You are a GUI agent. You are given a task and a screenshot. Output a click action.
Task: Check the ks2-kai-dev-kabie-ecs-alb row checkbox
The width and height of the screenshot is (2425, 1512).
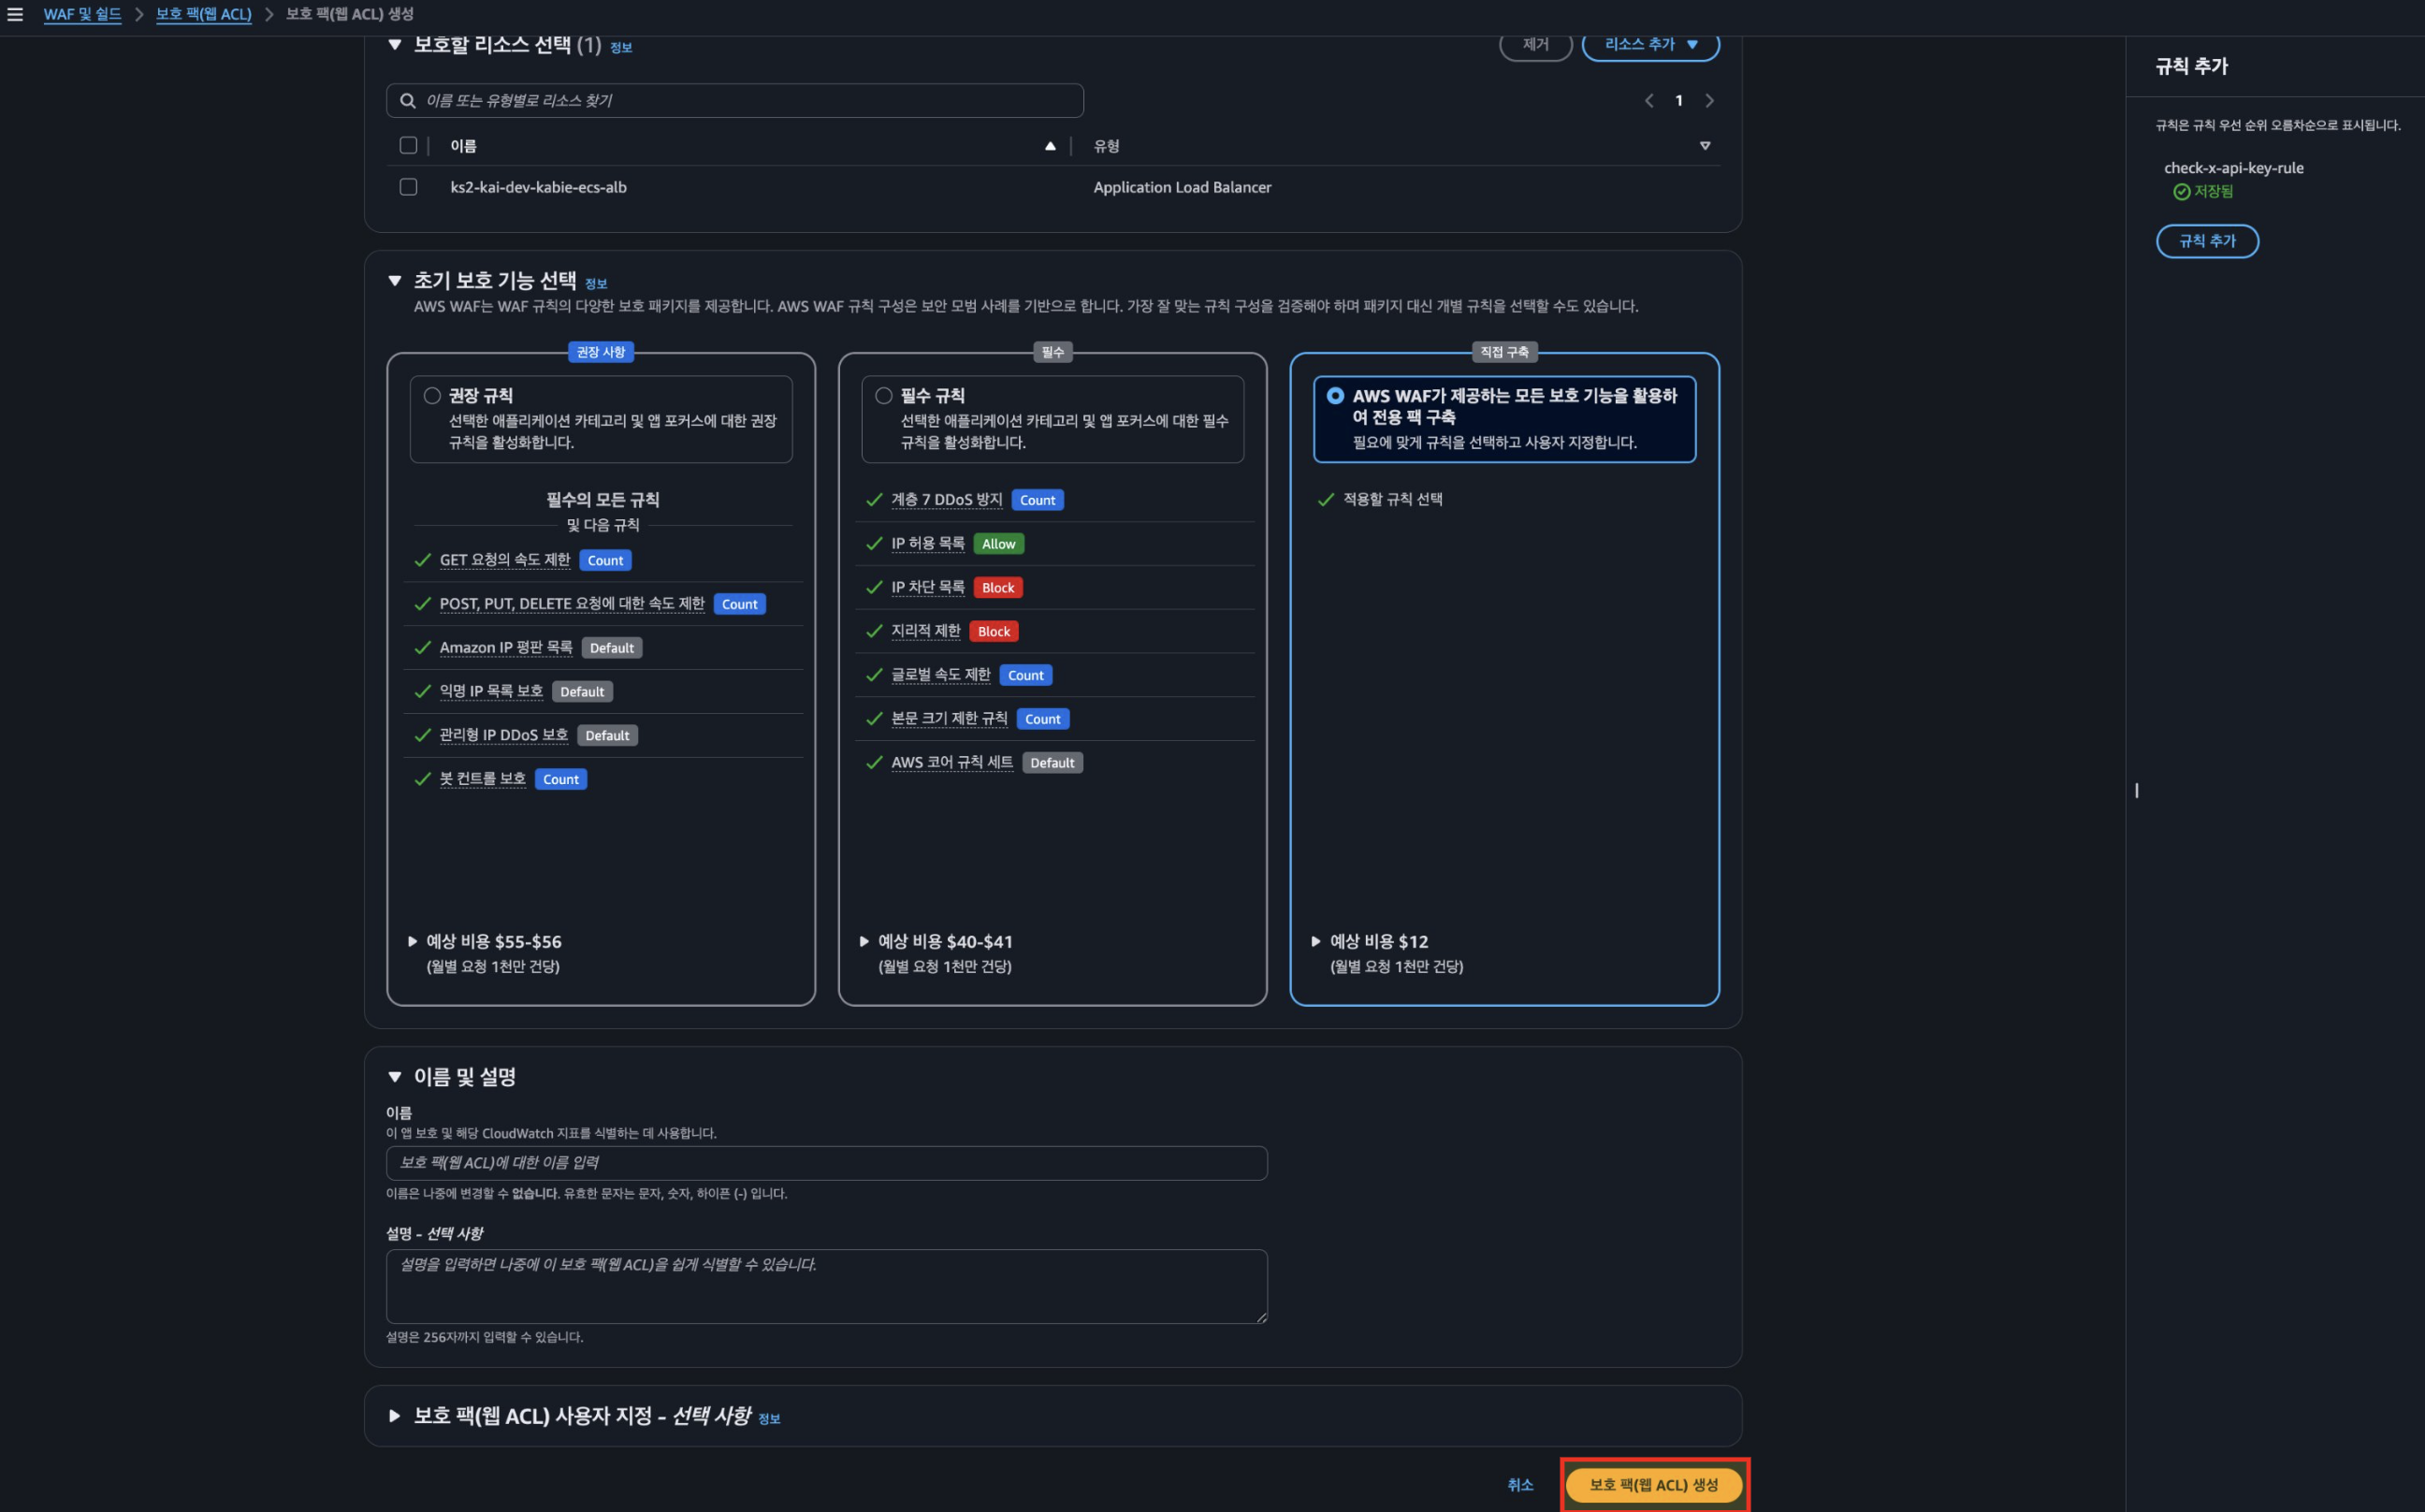point(408,187)
